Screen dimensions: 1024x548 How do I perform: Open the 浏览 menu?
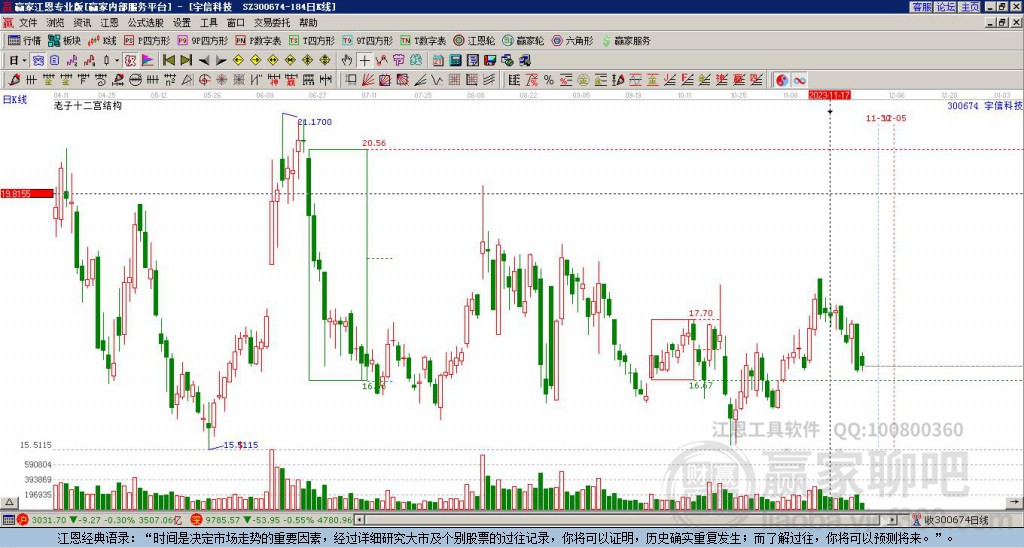click(x=56, y=23)
